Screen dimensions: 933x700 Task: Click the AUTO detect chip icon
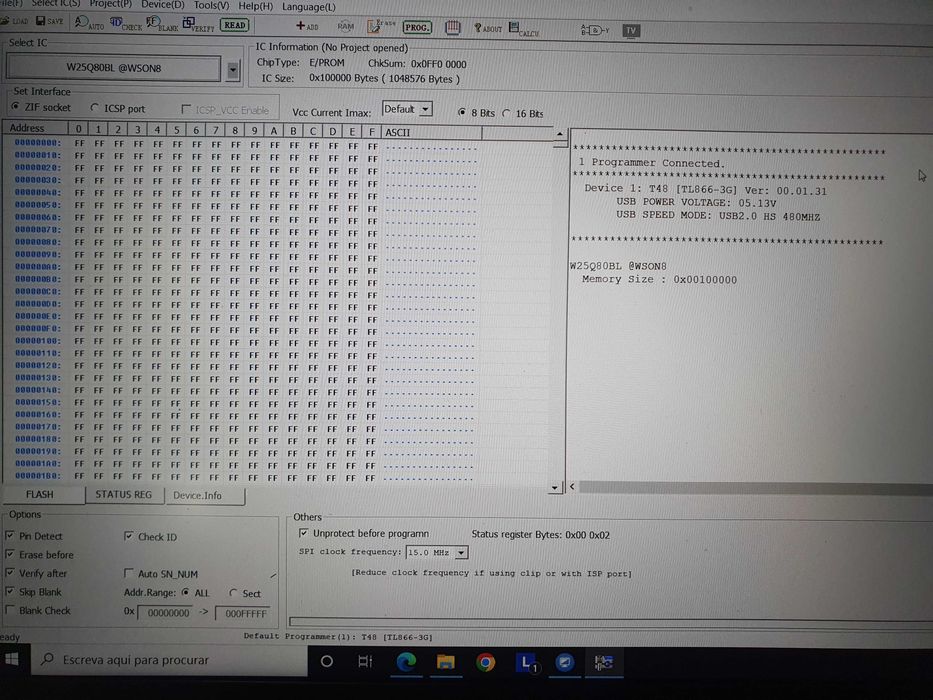(x=89, y=23)
